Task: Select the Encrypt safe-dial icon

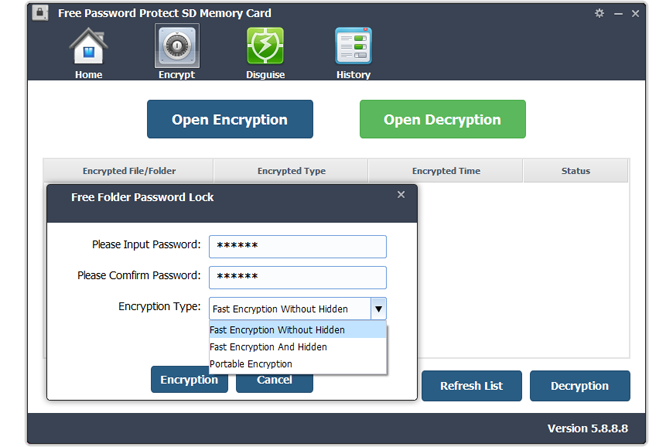Action: coord(177,46)
